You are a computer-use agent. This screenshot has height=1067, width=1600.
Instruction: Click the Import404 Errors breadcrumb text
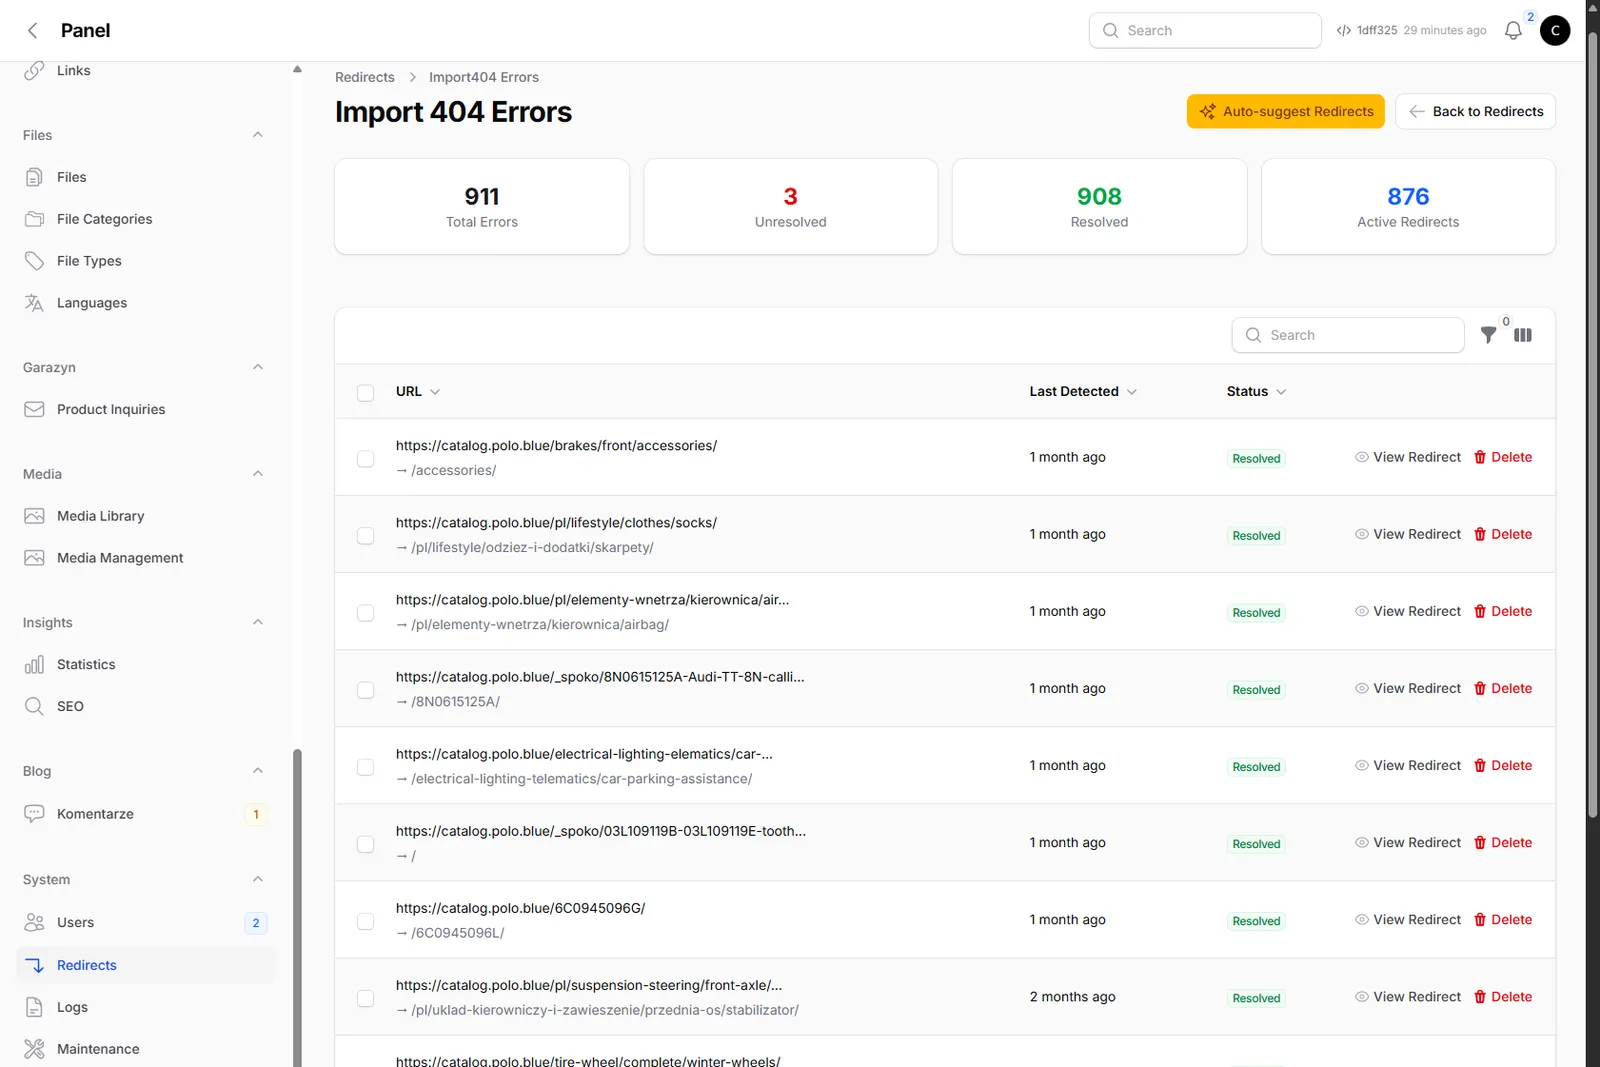tap(484, 77)
